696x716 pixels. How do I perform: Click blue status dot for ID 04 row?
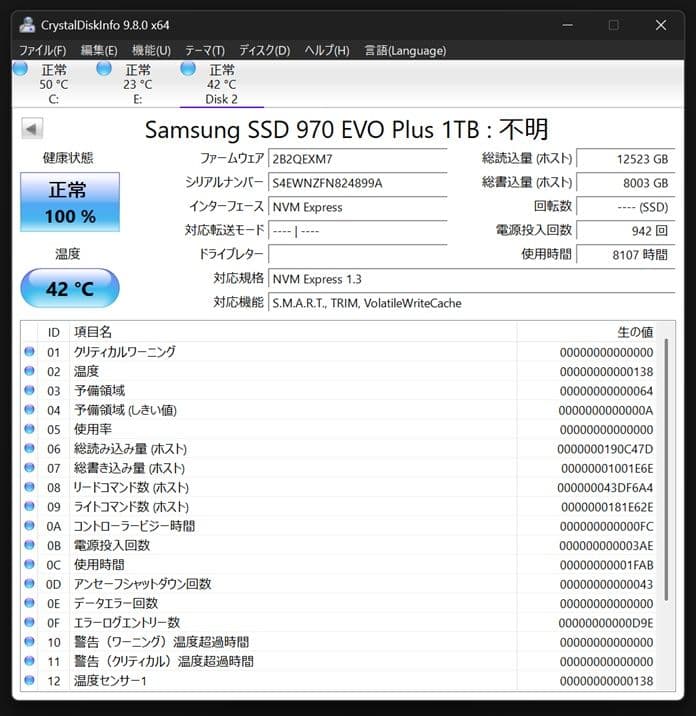pyautogui.click(x=29, y=410)
